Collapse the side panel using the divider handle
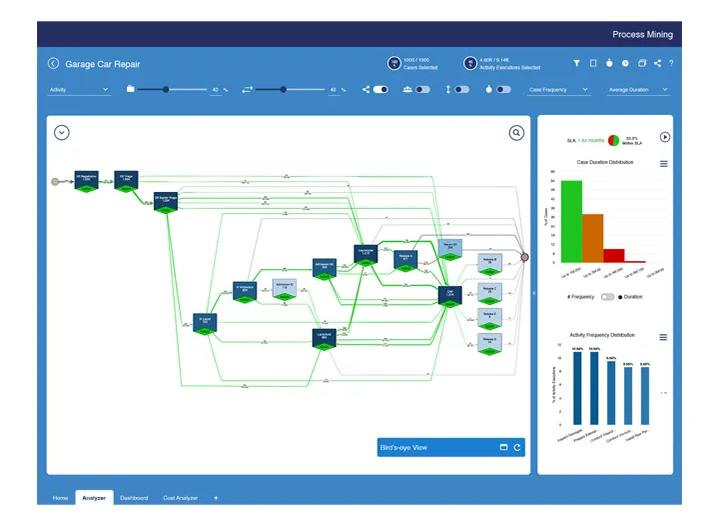 pyautogui.click(x=534, y=293)
